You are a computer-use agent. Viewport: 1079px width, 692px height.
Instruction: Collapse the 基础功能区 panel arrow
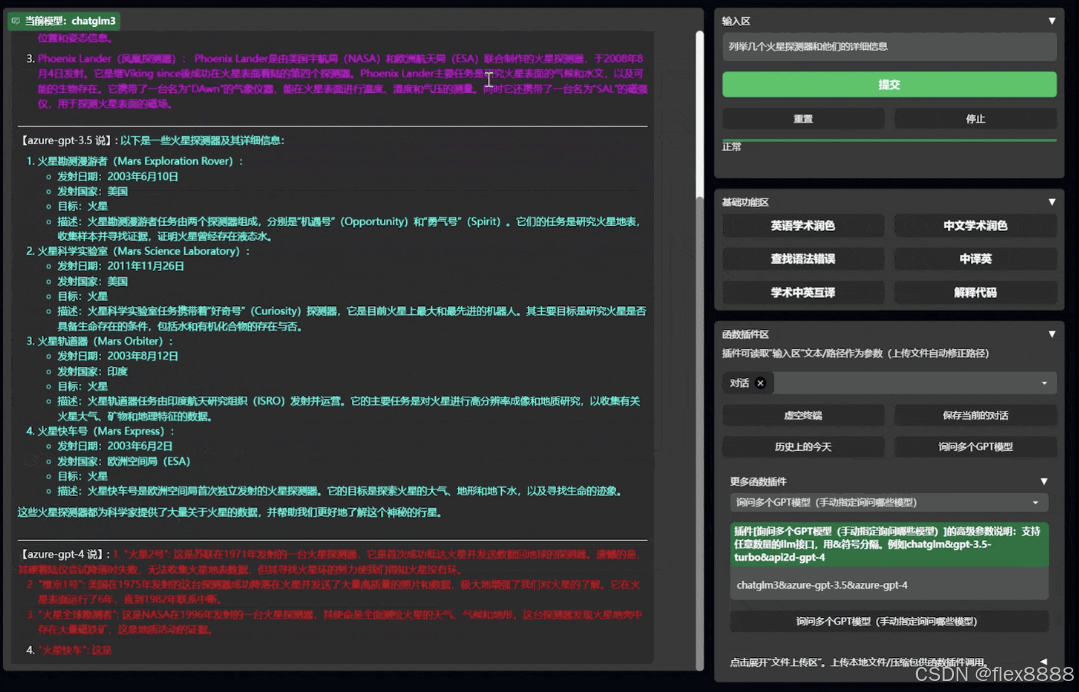coord(1051,202)
